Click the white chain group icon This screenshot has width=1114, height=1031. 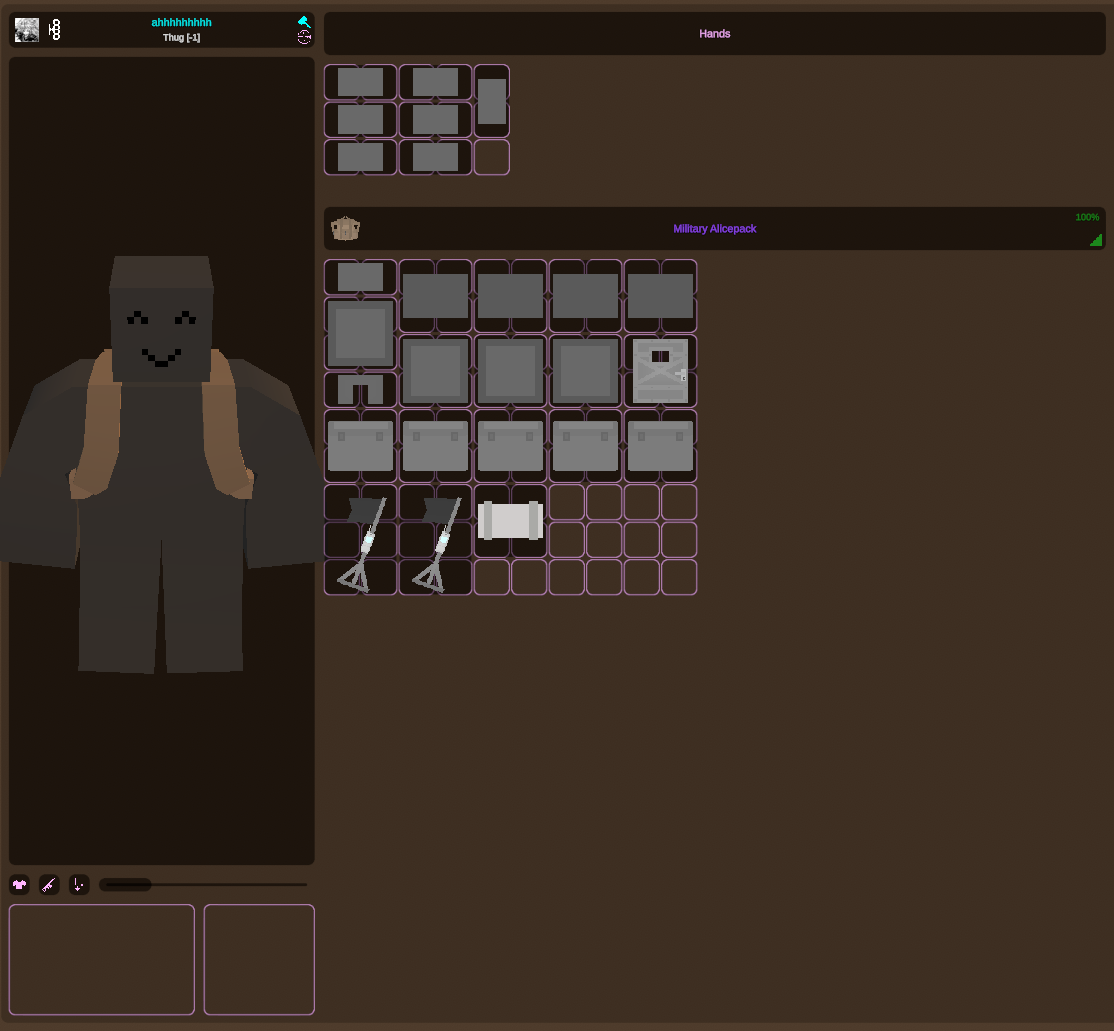(55, 30)
